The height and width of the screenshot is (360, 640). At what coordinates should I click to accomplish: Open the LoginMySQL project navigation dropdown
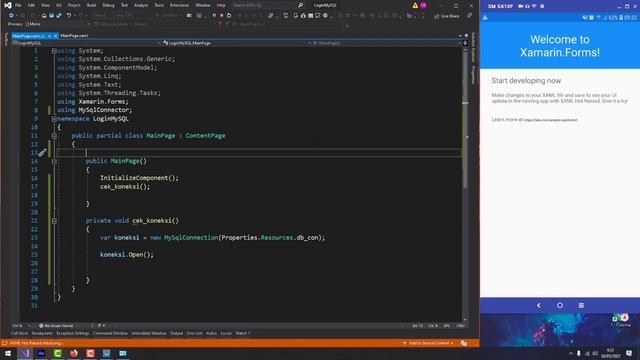[x=86, y=43]
